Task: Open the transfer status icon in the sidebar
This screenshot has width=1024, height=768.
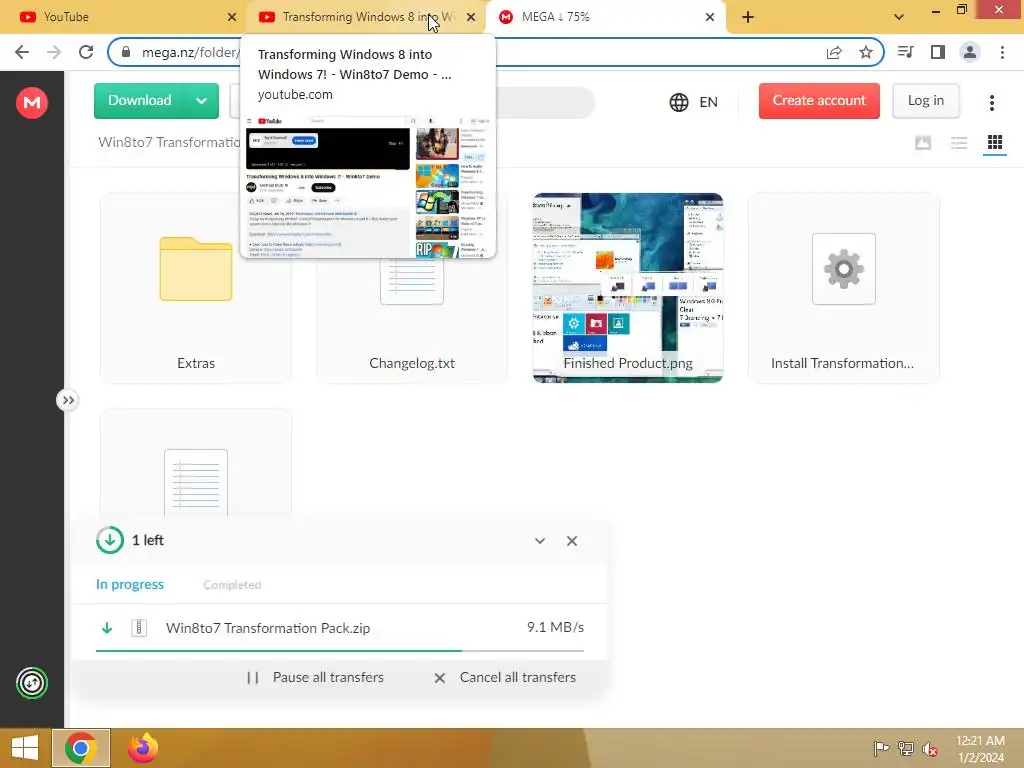Action: click(32, 683)
